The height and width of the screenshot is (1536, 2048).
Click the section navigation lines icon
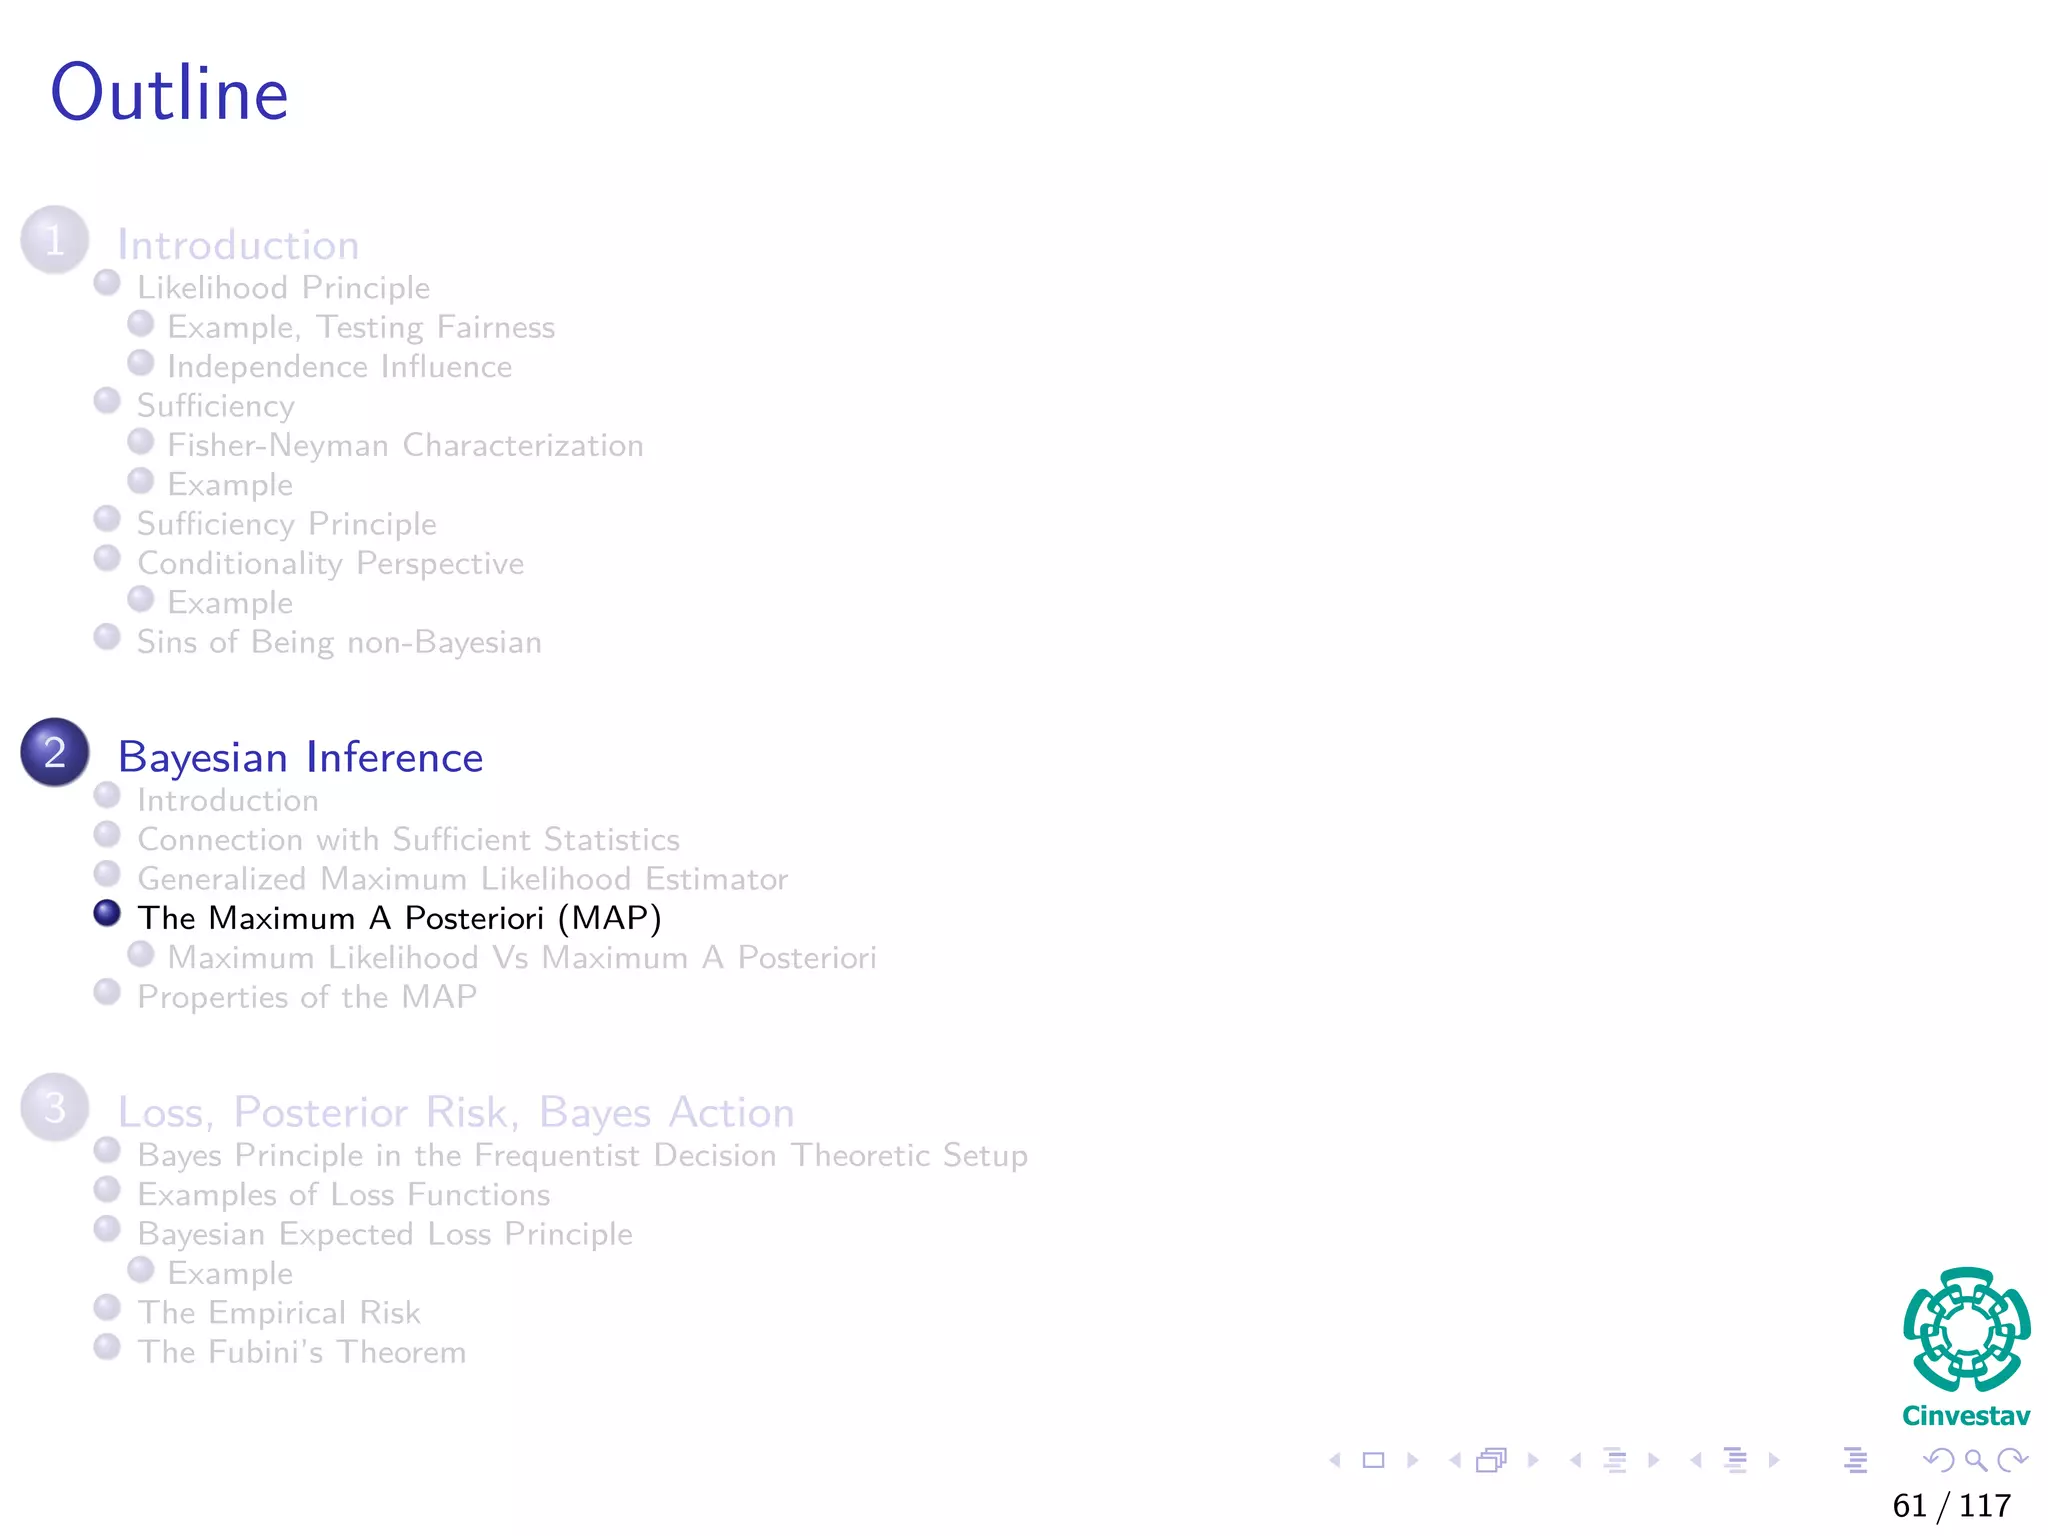pos(1735,1460)
